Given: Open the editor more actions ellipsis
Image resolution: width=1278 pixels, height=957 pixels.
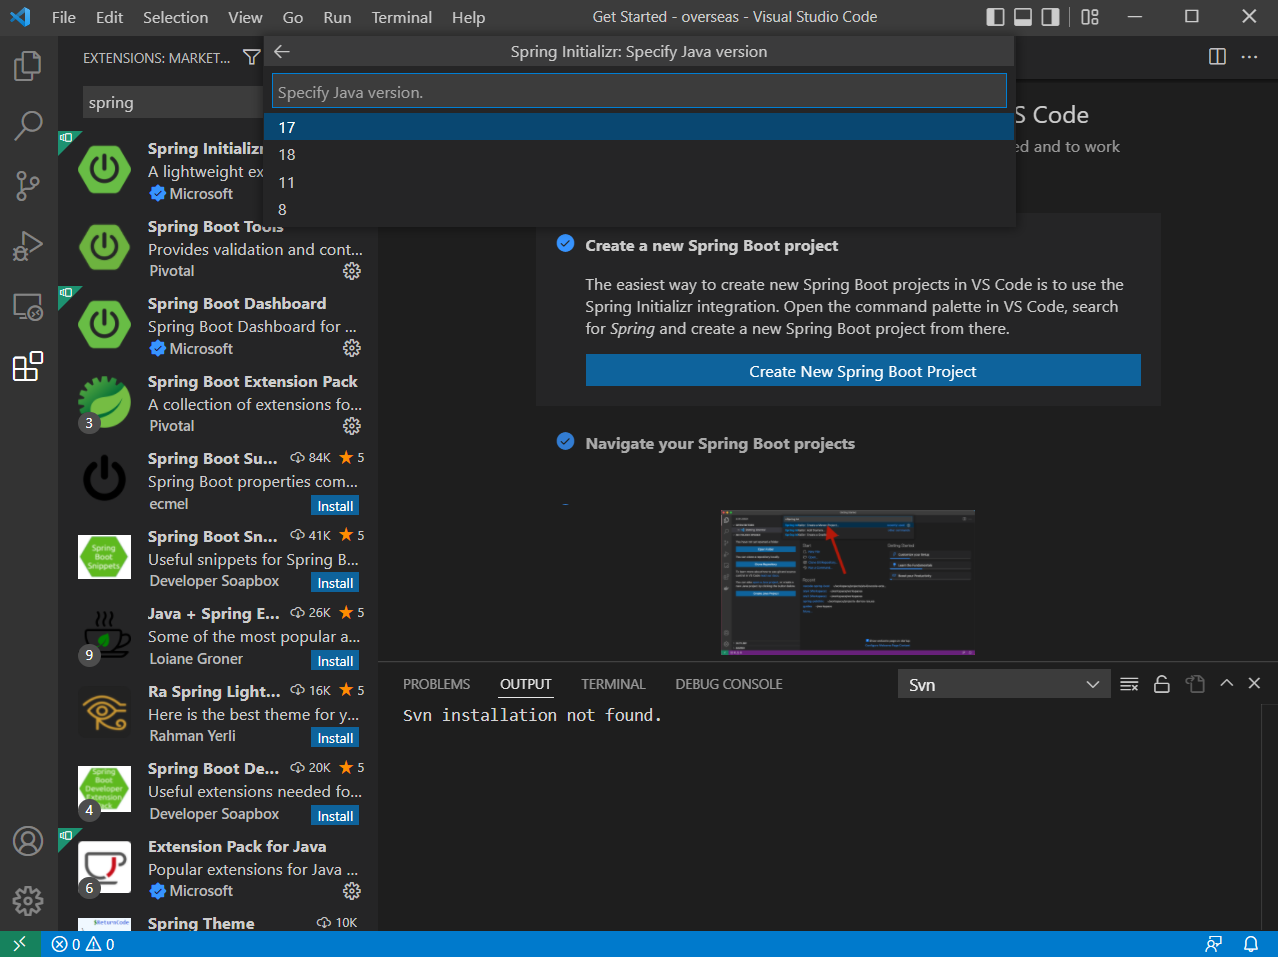Looking at the screenshot, I should pos(1250,57).
